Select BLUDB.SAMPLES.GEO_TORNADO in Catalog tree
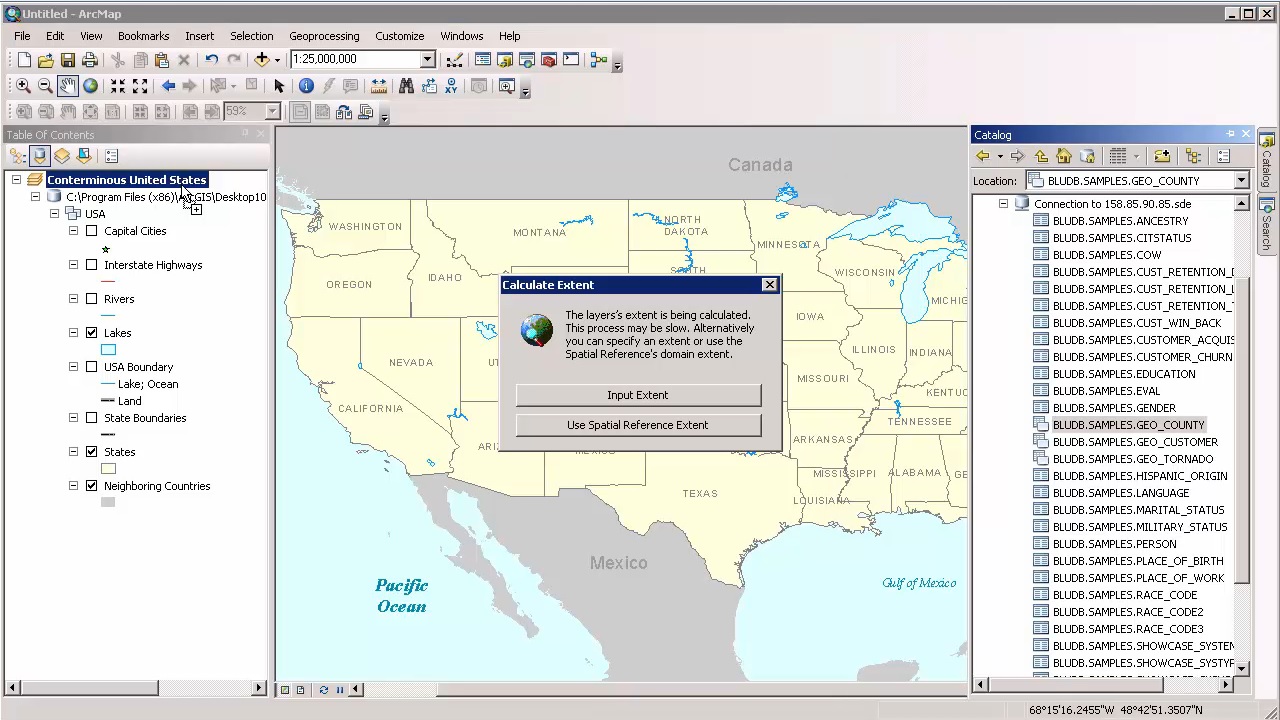The image size is (1280, 720). (1132, 459)
